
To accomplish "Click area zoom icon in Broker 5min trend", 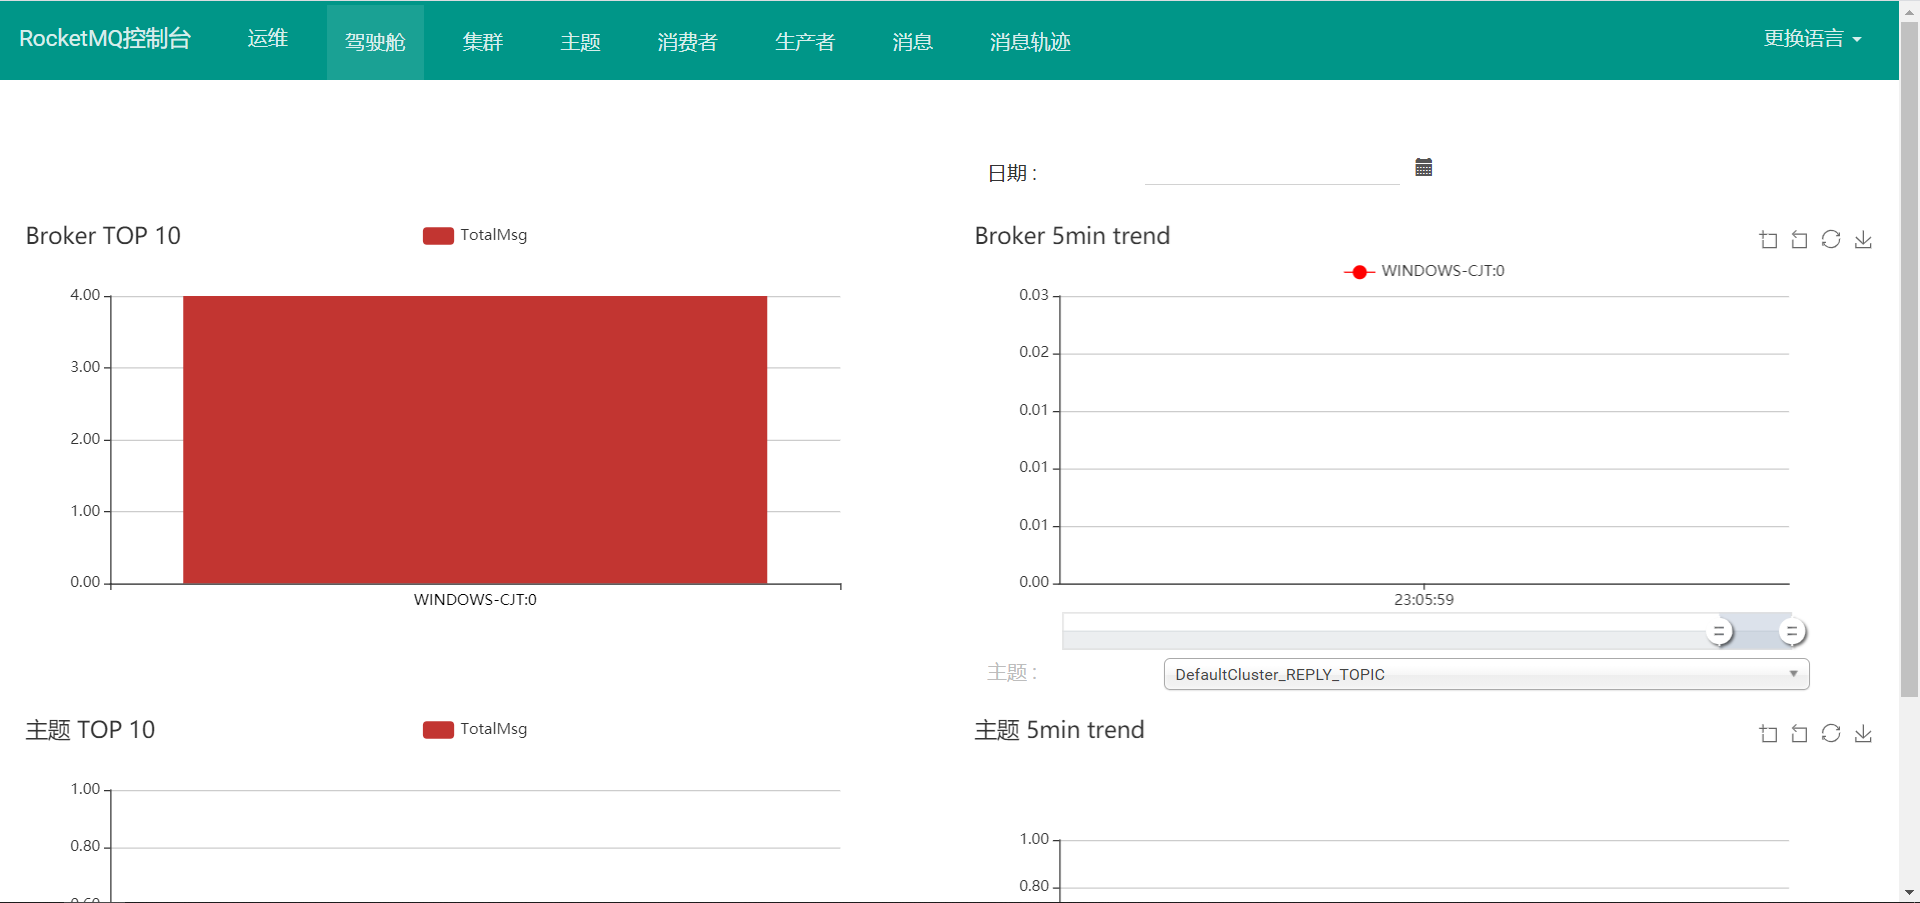I will tap(1768, 240).
